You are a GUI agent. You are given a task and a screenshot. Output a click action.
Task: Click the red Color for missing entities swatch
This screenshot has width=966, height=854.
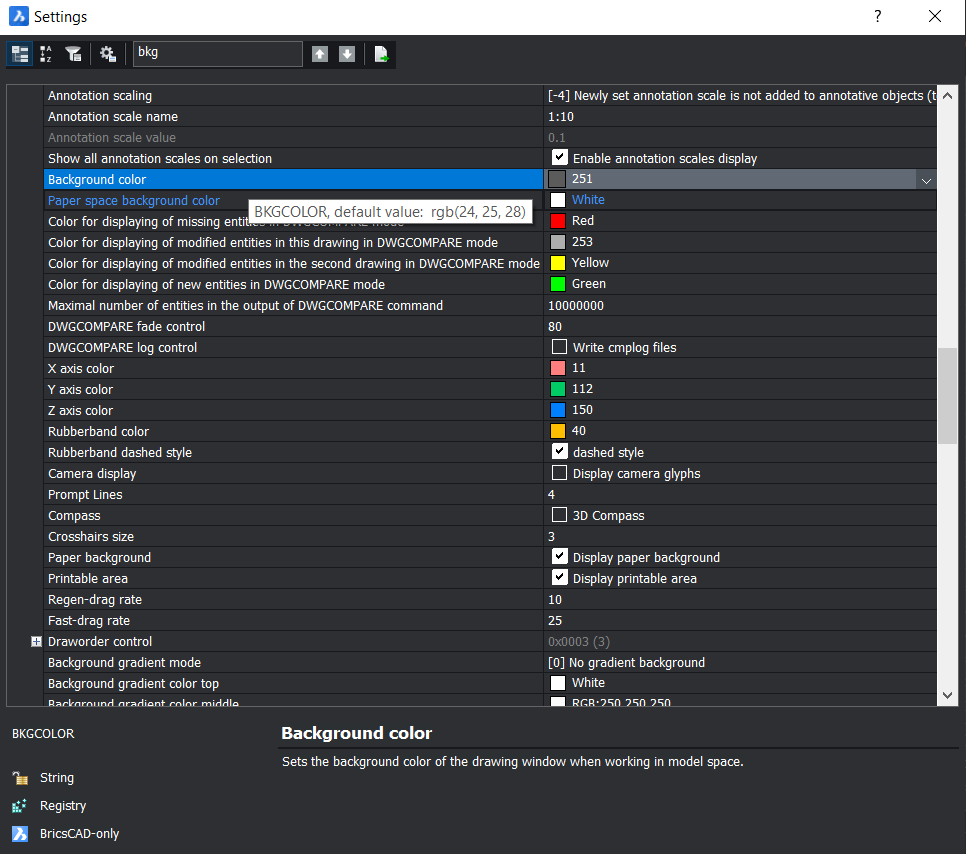[559, 220]
